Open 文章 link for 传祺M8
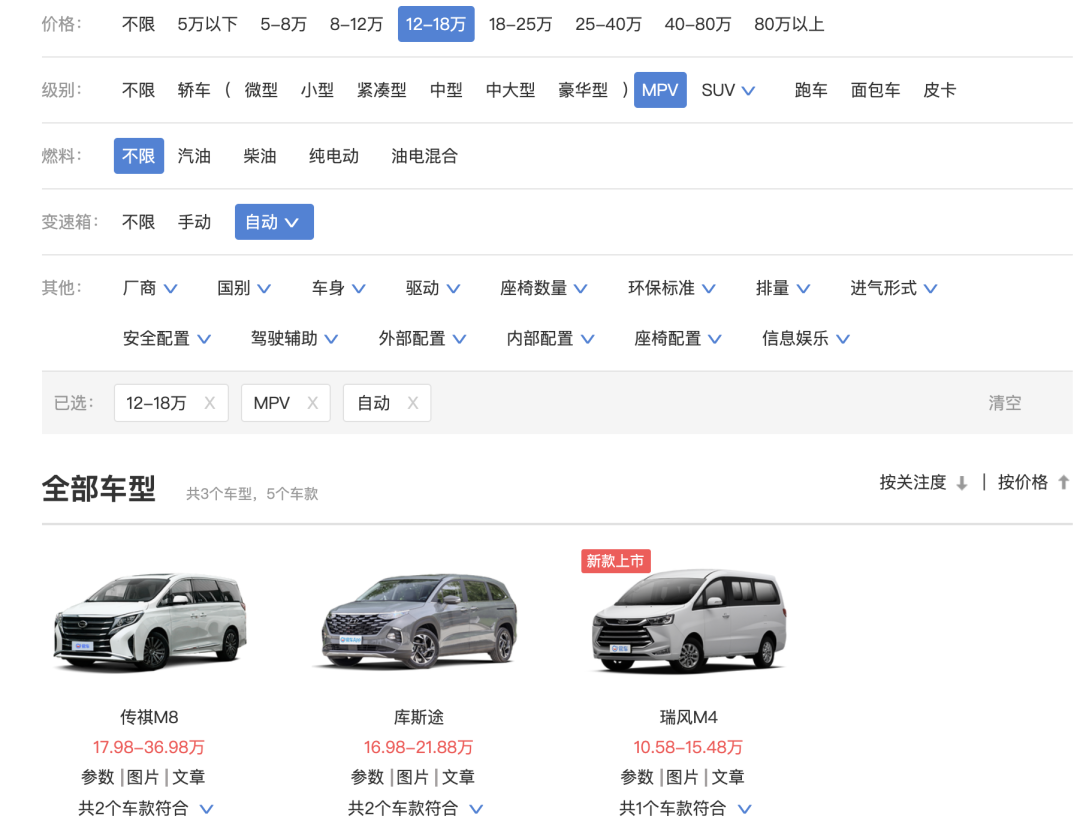 point(189,777)
